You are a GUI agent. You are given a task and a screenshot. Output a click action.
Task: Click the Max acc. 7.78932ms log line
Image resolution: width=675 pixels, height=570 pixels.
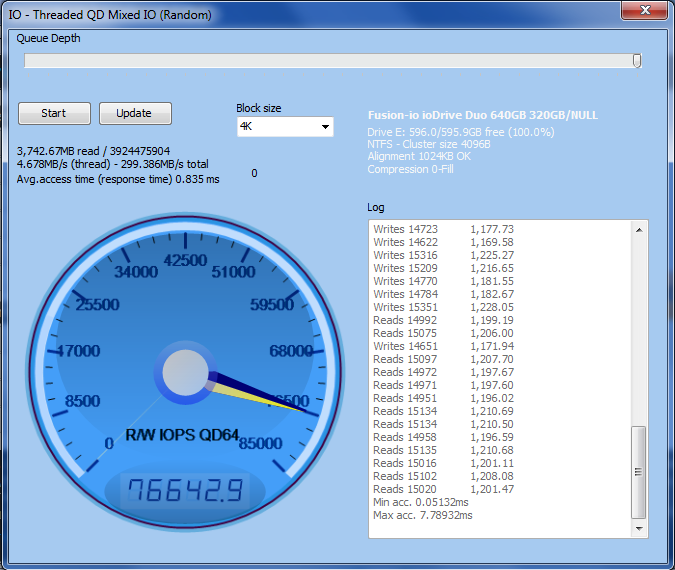423,515
